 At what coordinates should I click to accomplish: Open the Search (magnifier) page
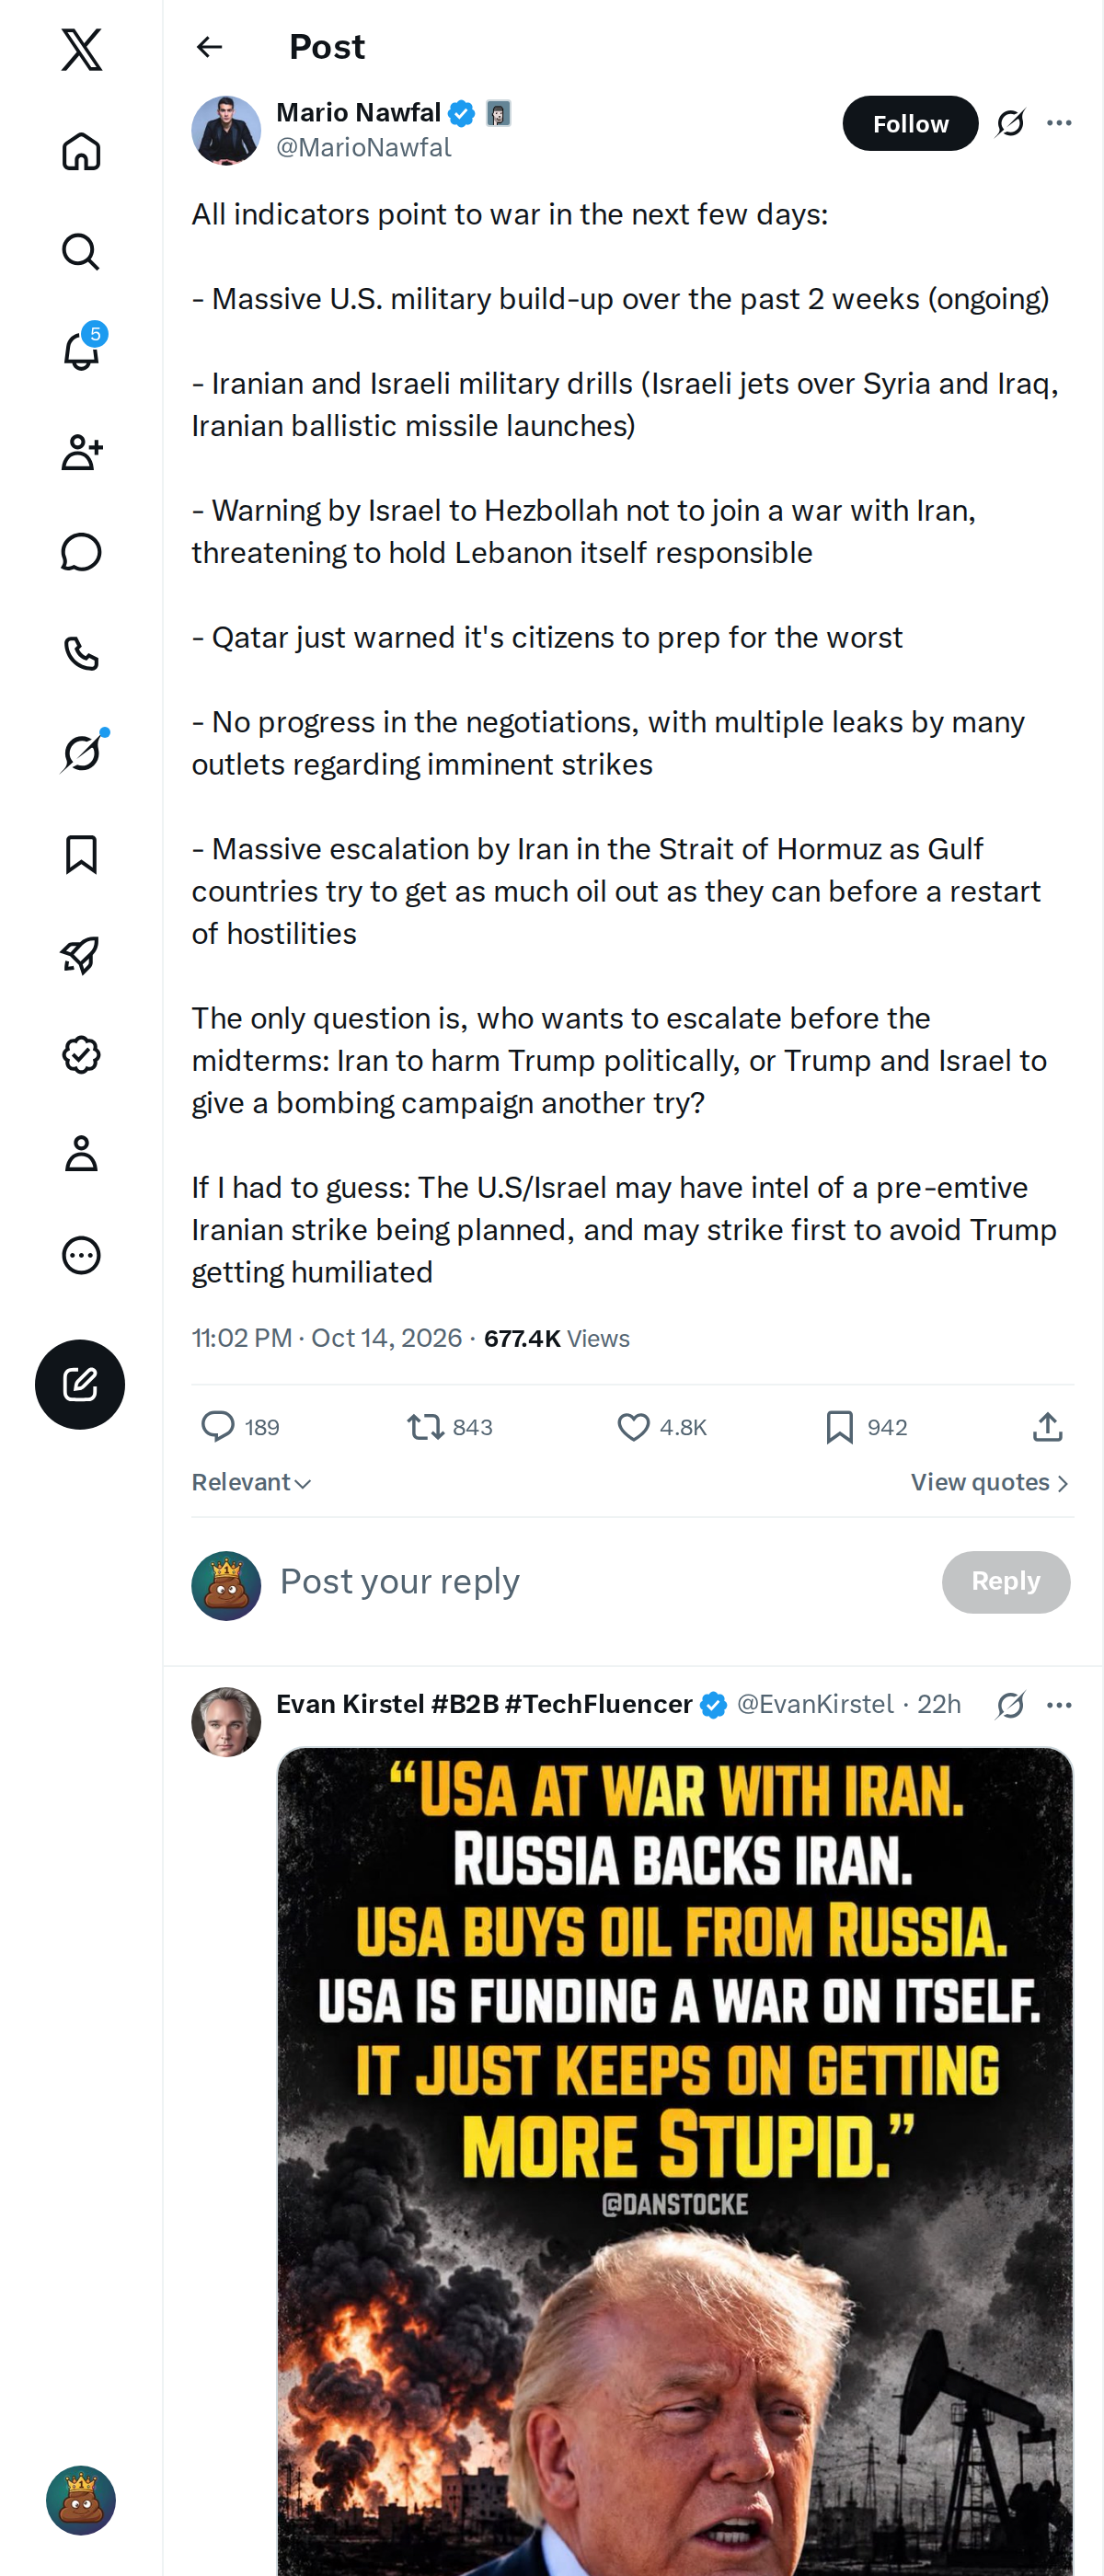tap(81, 252)
